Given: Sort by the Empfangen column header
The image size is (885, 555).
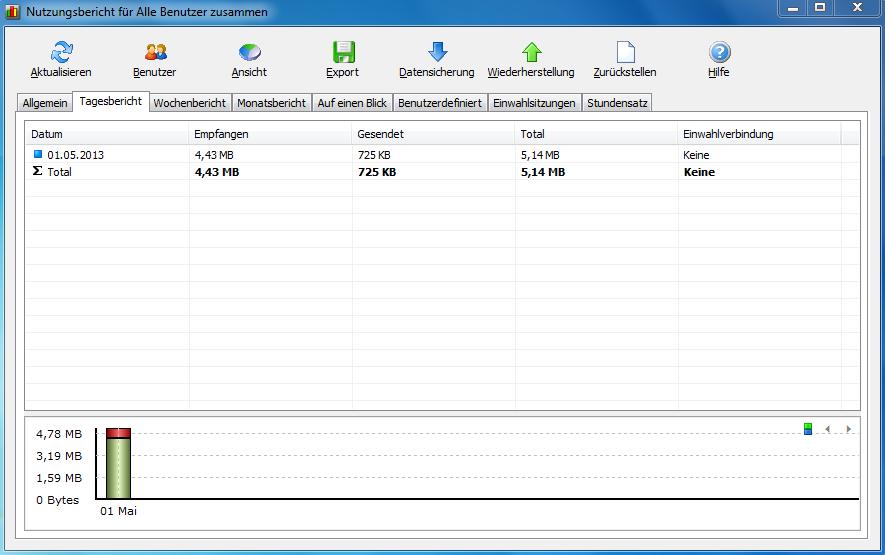Looking at the screenshot, I should pos(221,134).
